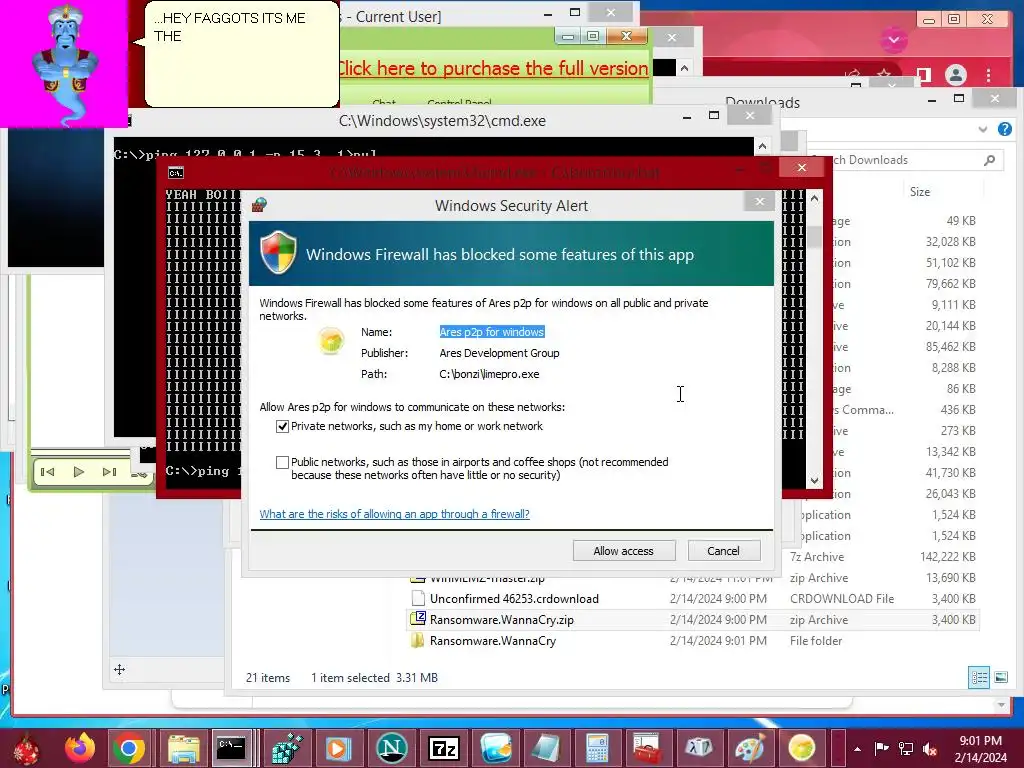
Task: Play media in the player window
Action: (x=78, y=472)
